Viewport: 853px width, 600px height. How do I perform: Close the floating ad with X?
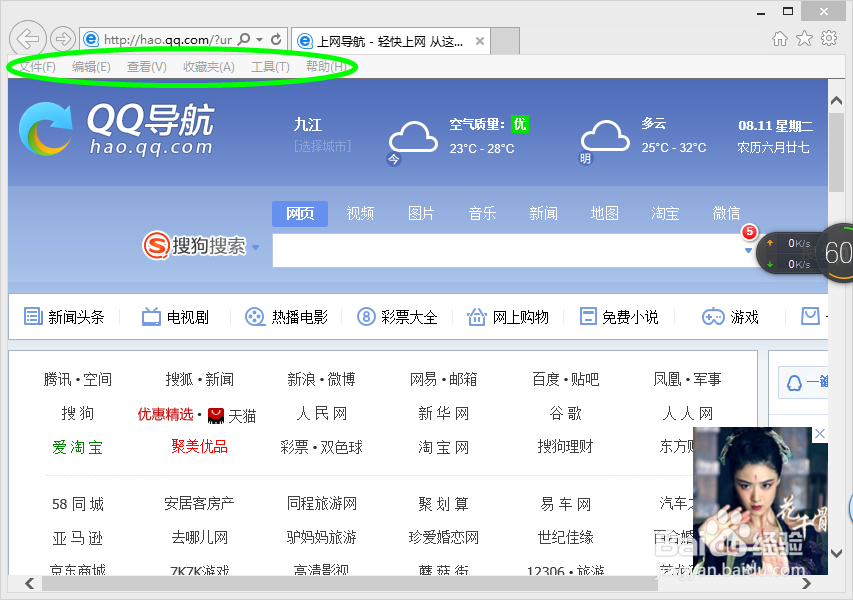tap(820, 434)
